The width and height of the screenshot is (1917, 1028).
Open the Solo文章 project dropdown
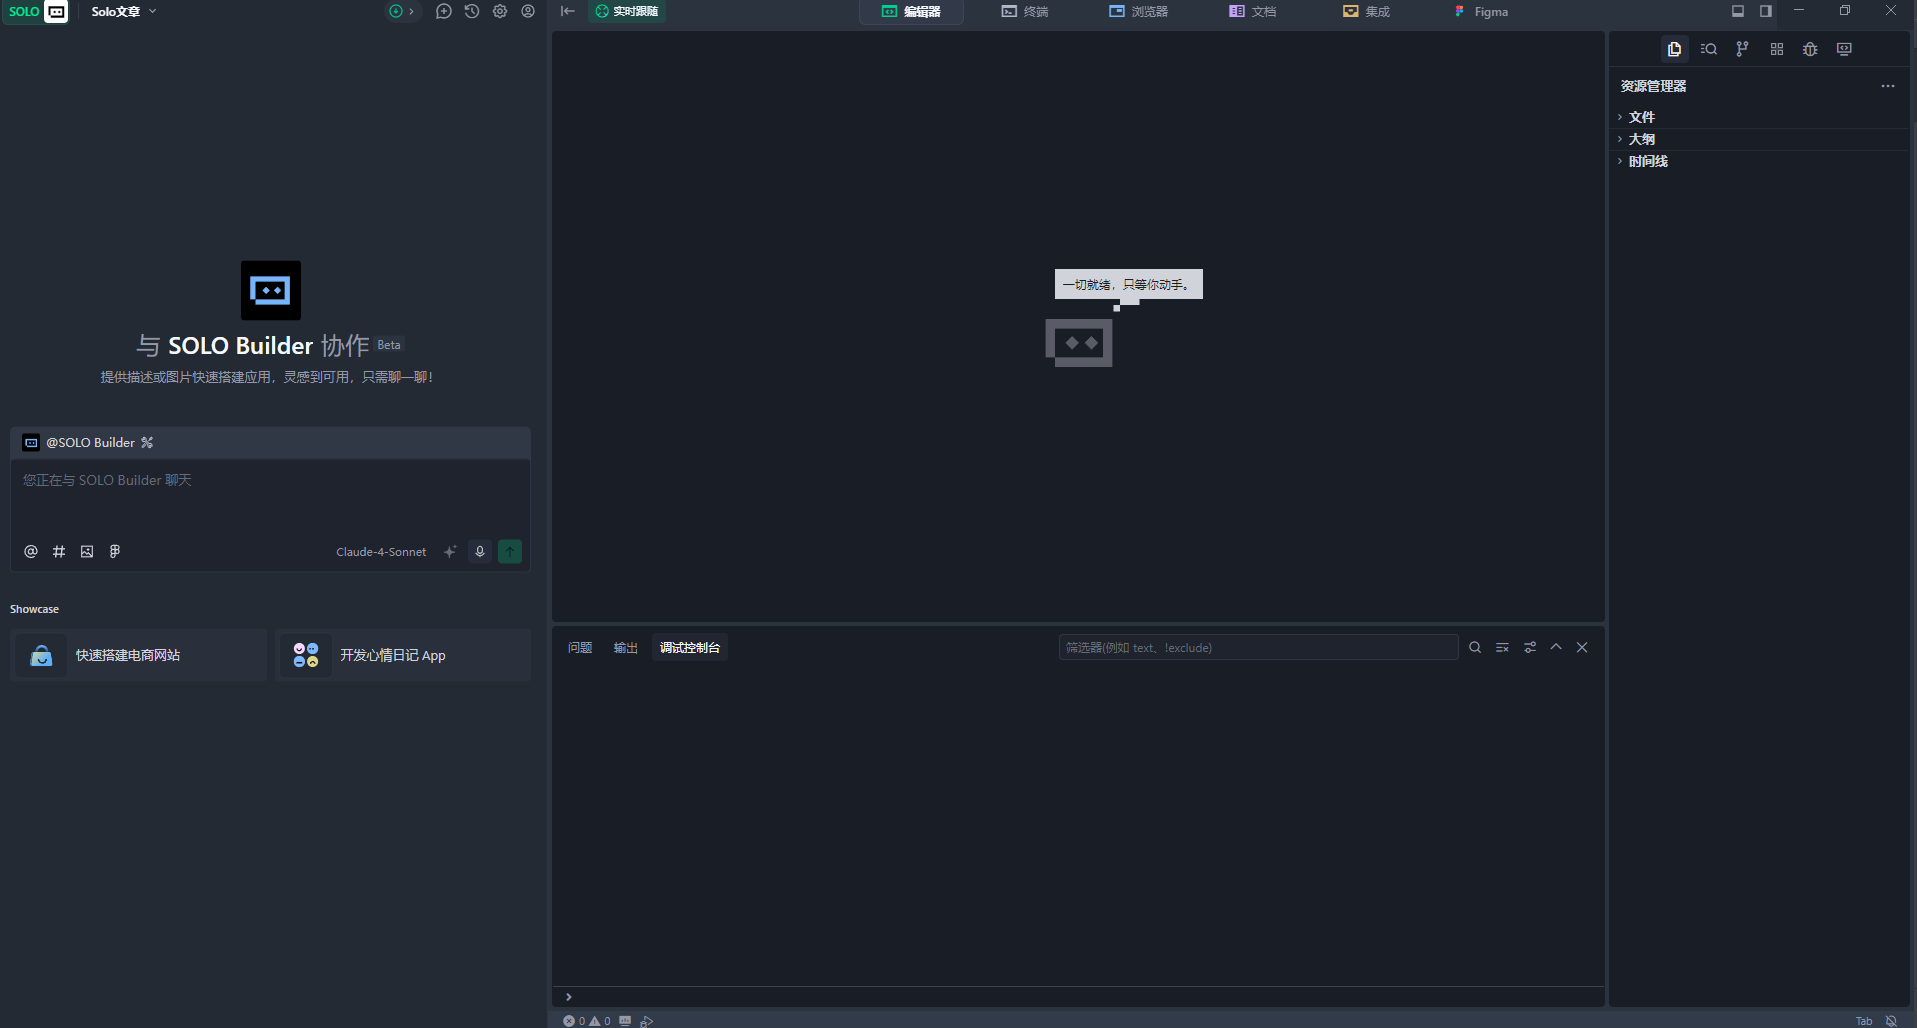(x=124, y=12)
